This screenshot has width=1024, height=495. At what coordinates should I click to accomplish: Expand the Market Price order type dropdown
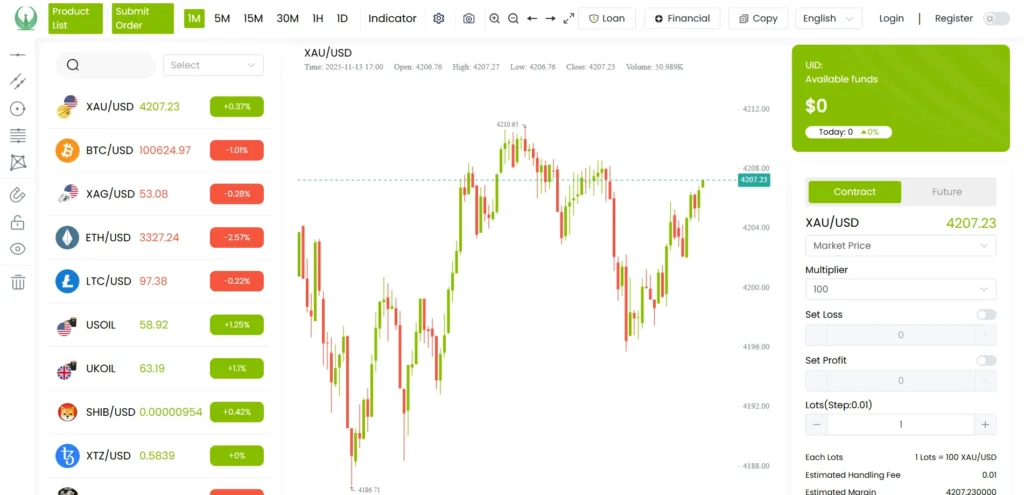click(x=900, y=245)
